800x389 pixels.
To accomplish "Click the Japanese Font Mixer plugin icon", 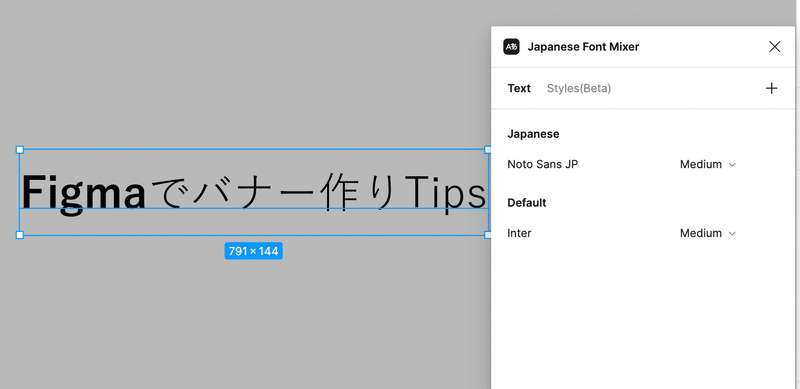I will click(x=511, y=47).
